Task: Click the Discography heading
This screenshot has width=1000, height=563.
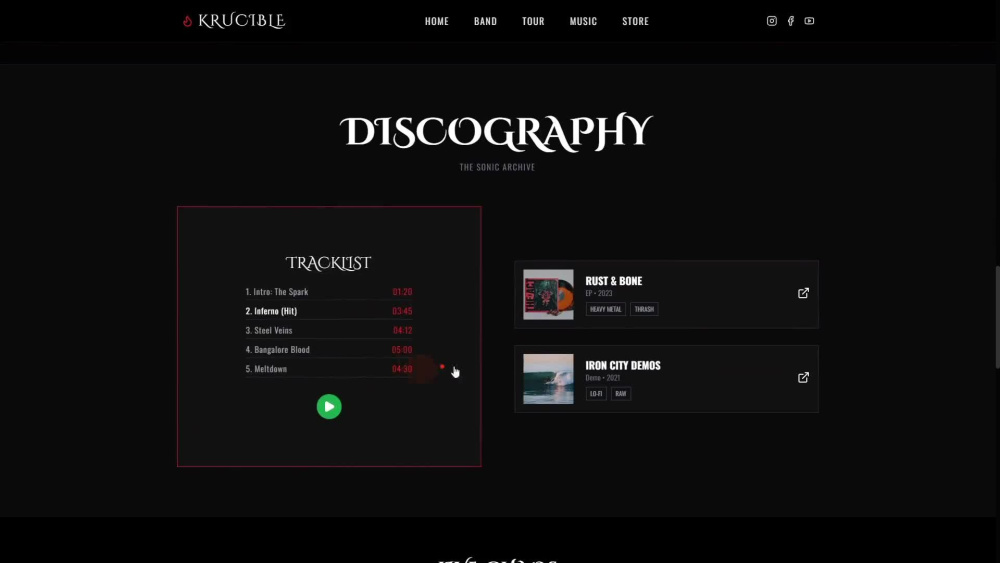Action: point(496,132)
